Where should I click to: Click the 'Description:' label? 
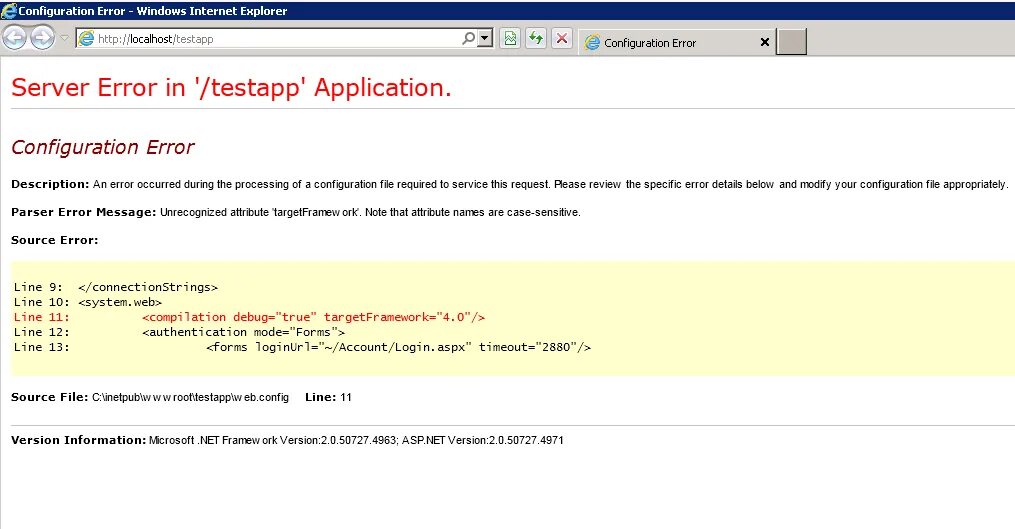[50, 184]
